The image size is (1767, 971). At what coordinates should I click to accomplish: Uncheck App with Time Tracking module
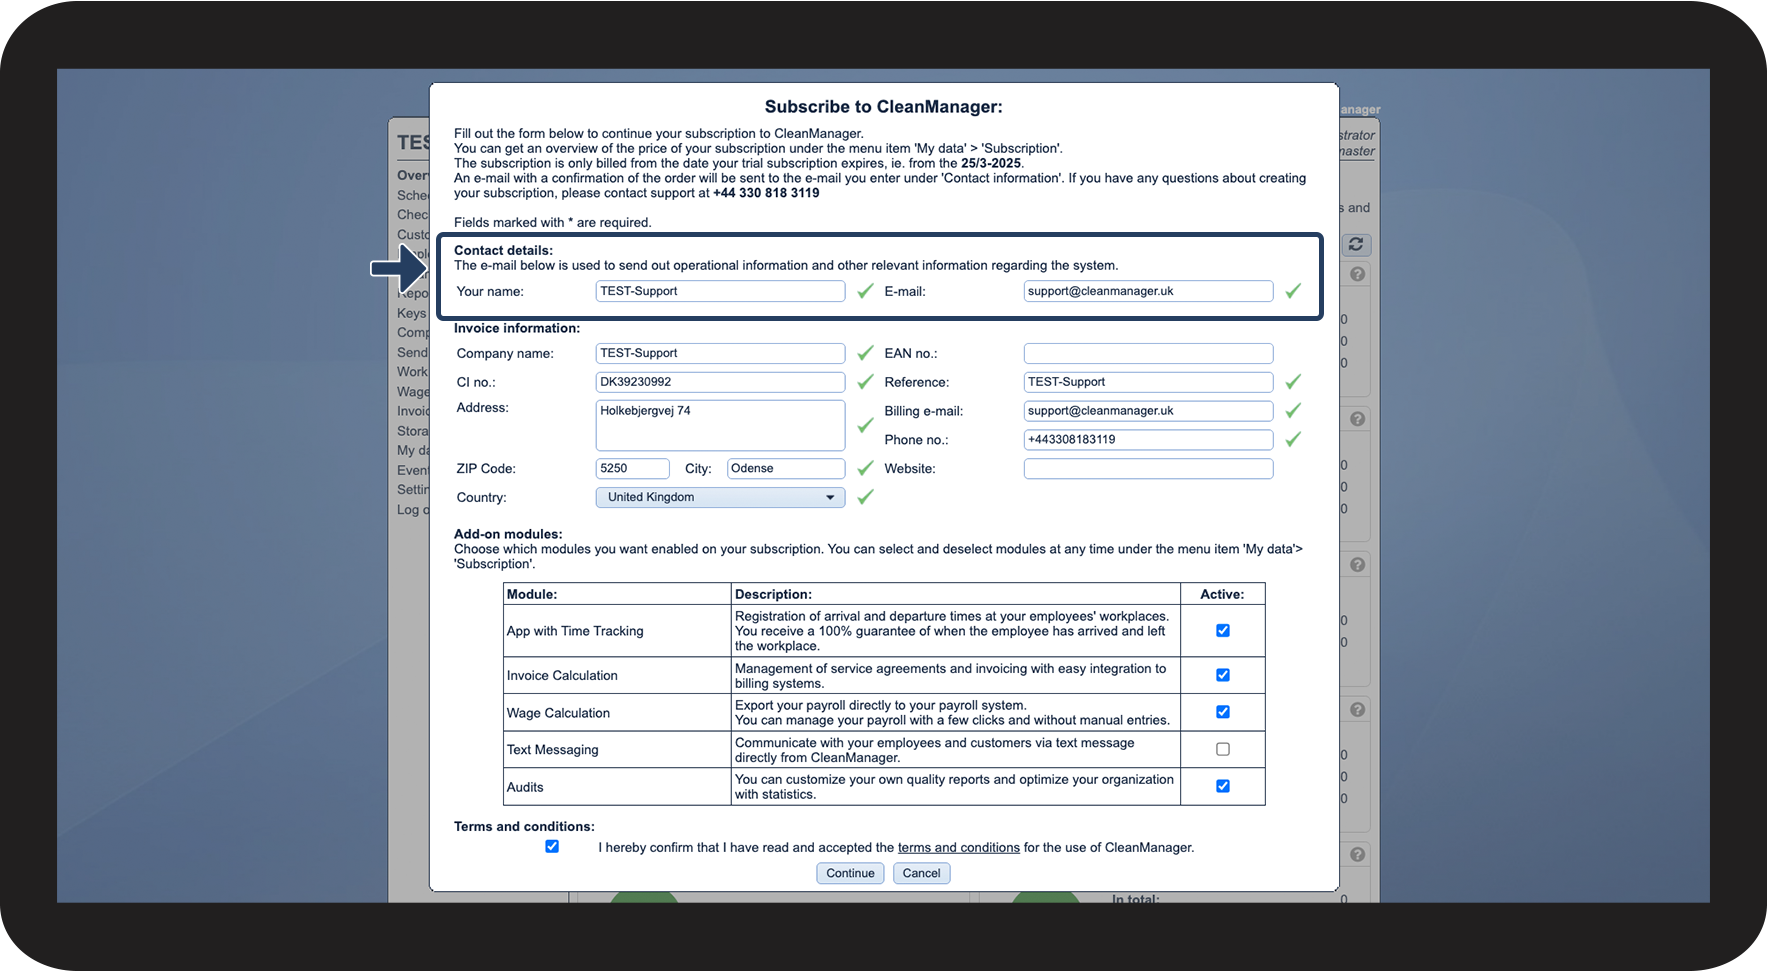point(1222,631)
